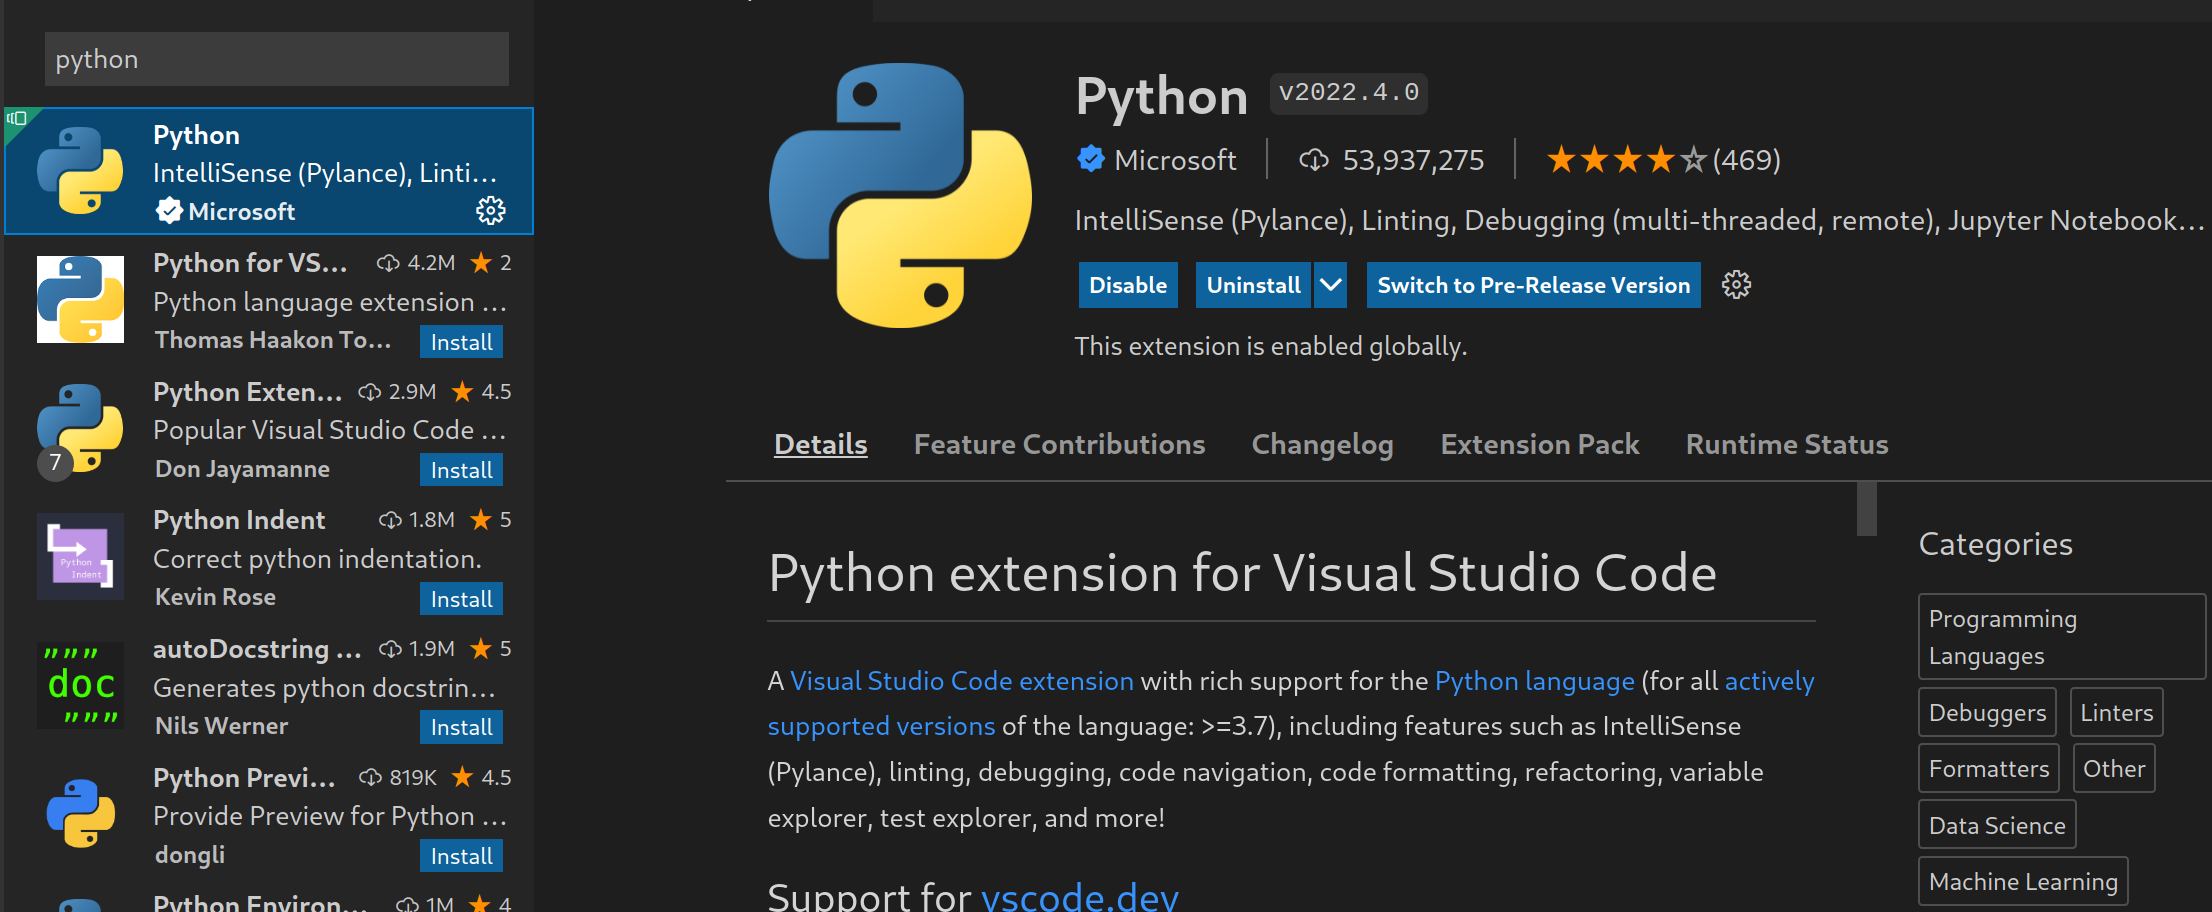Open the manage gear on the installed Python extension
Screen dimensions: 2212x912
[489, 211]
